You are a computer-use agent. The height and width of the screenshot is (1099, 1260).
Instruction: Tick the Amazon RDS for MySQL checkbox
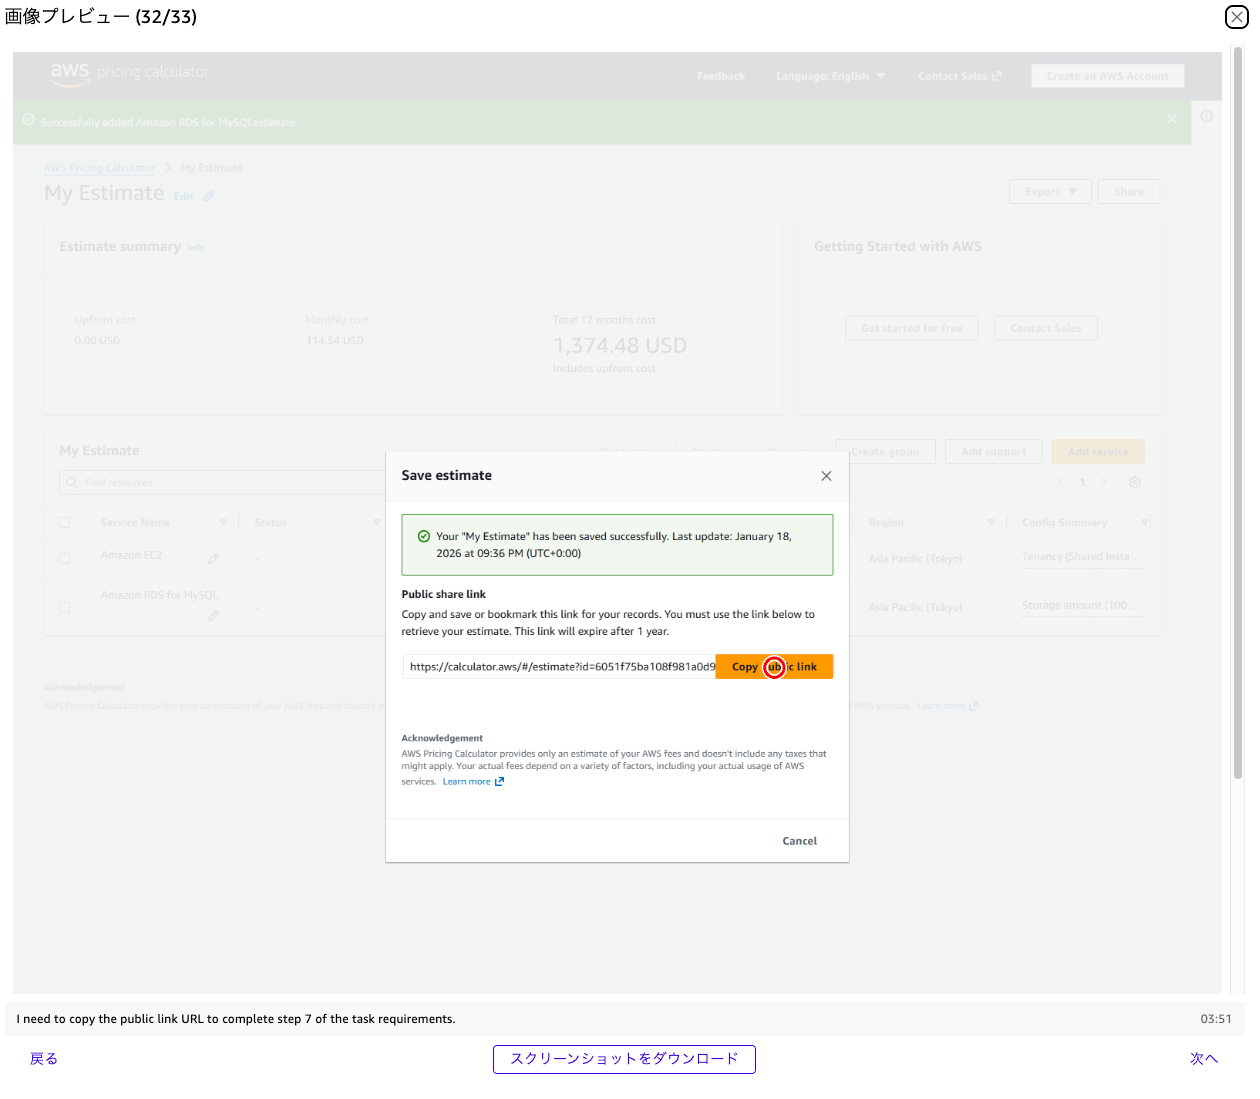[65, 607]
